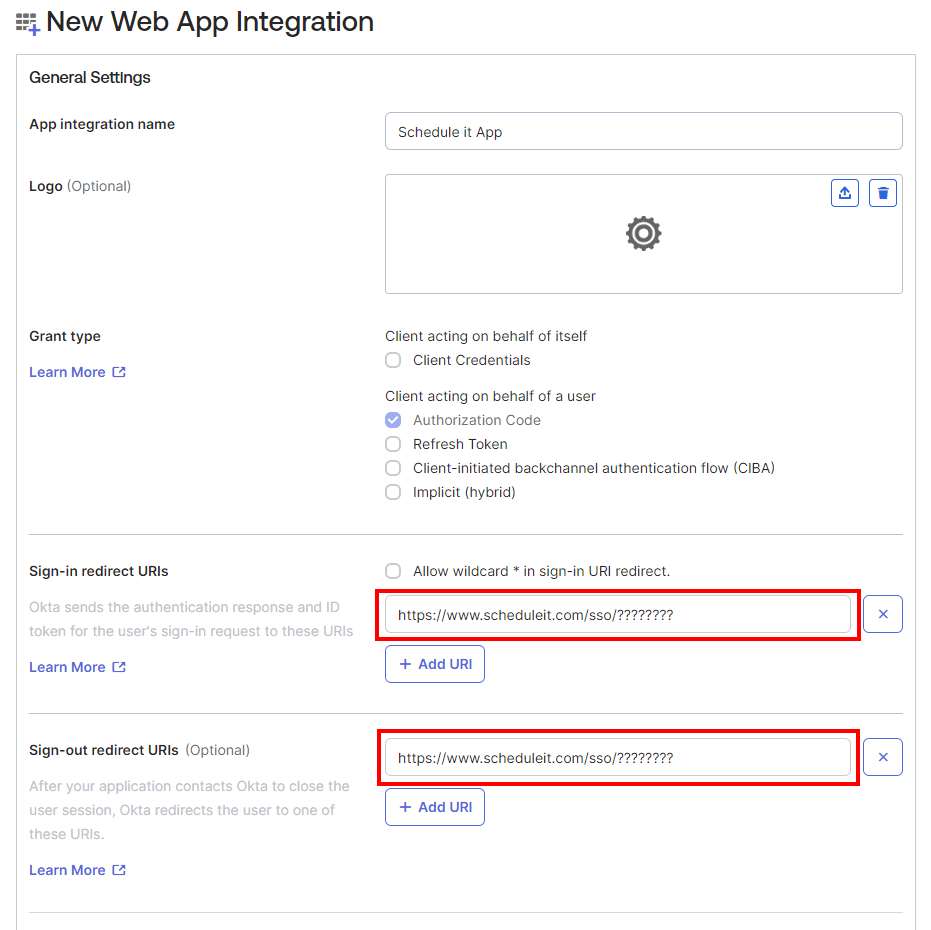Remove the sign-out redirect URI
This screenshot has width=931, height=930.
tap(882, 757)
